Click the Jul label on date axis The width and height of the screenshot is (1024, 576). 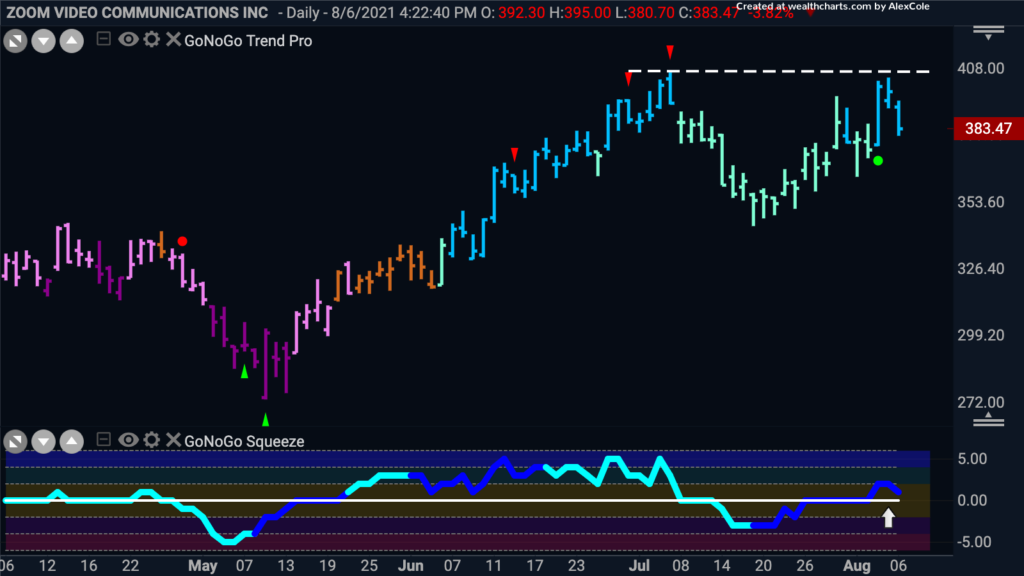(x=639, y=566)
